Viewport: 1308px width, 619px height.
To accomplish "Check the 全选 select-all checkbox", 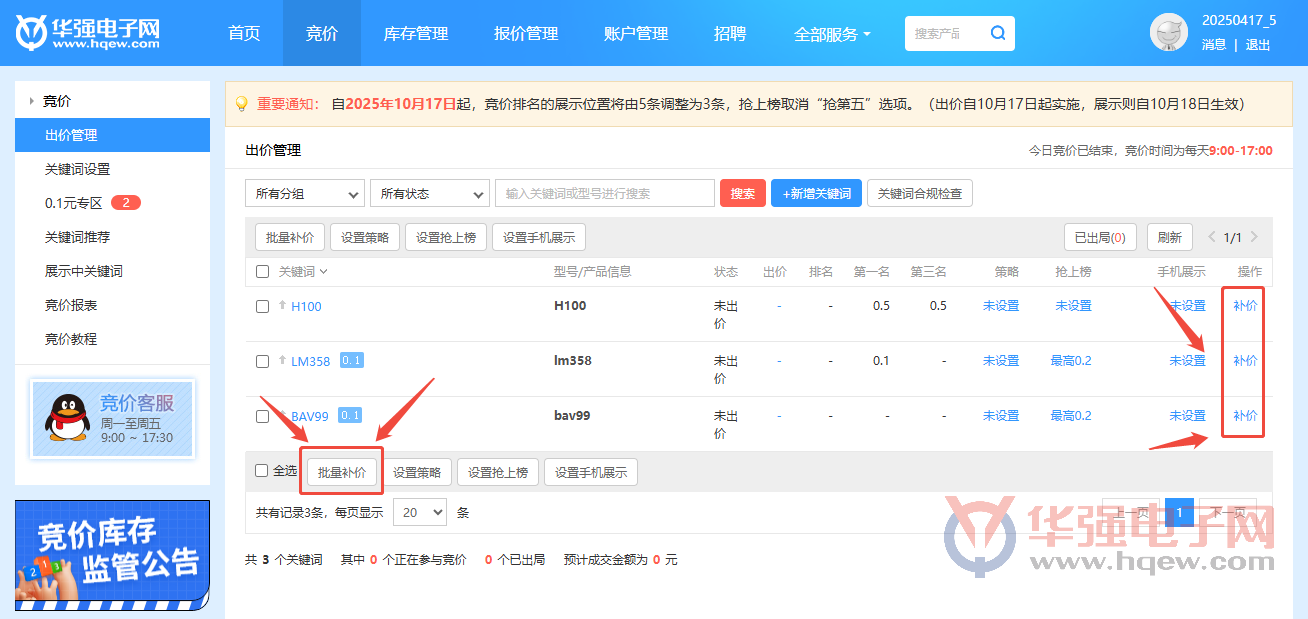I will click(262, 471).
